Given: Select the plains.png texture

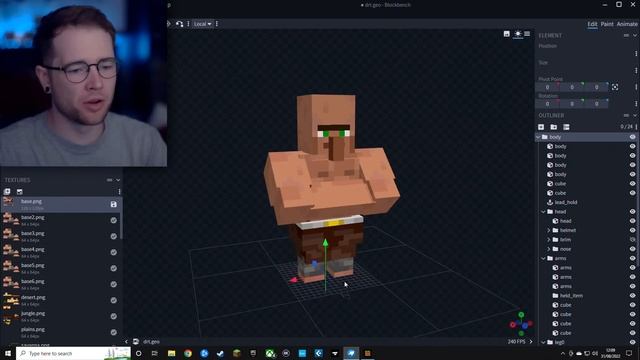Looking at the screenshot, I should [x=61, y=332].
